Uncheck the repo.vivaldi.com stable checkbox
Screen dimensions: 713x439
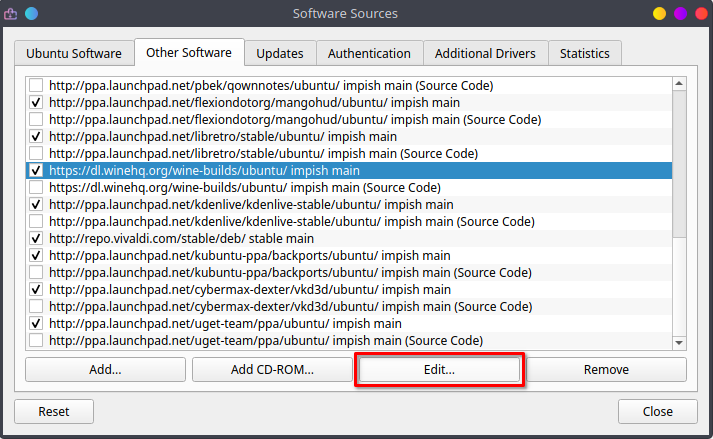point(36,238)
